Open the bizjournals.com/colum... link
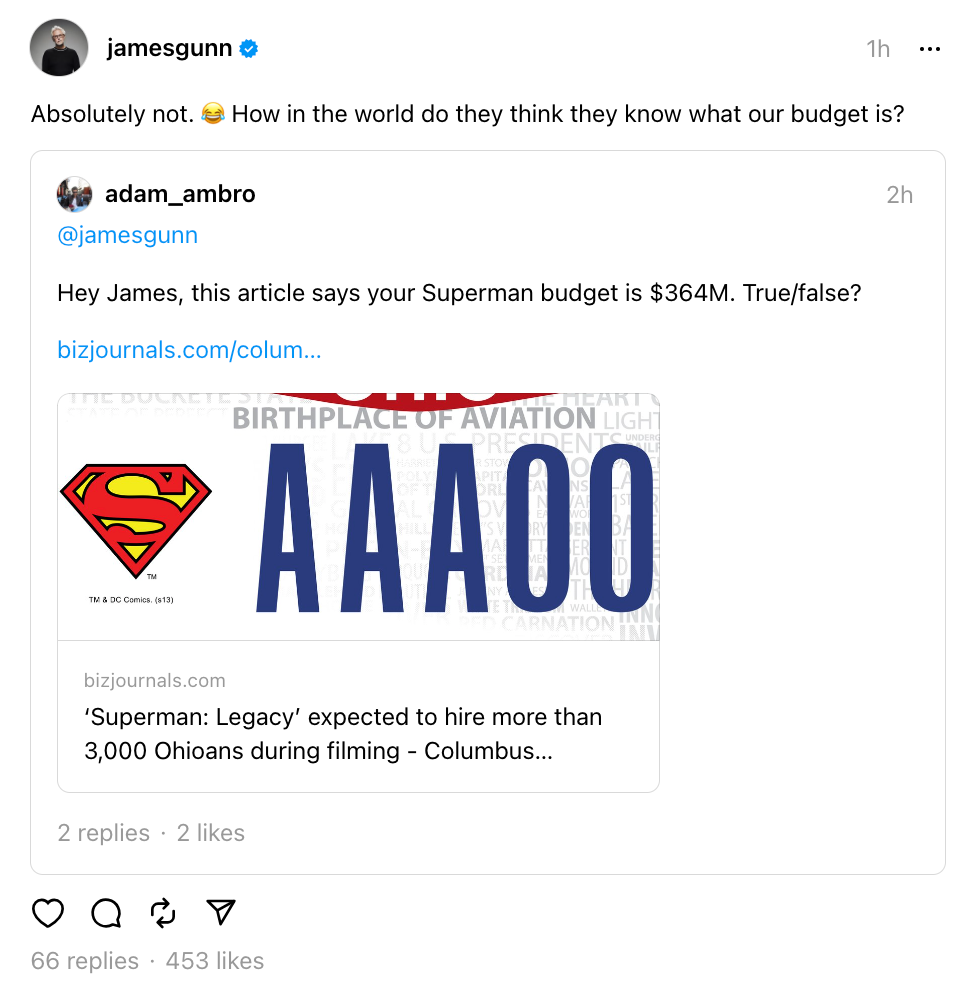Image resolution: width=974 pixels, height=988 pixels. (x=189, y=351)
